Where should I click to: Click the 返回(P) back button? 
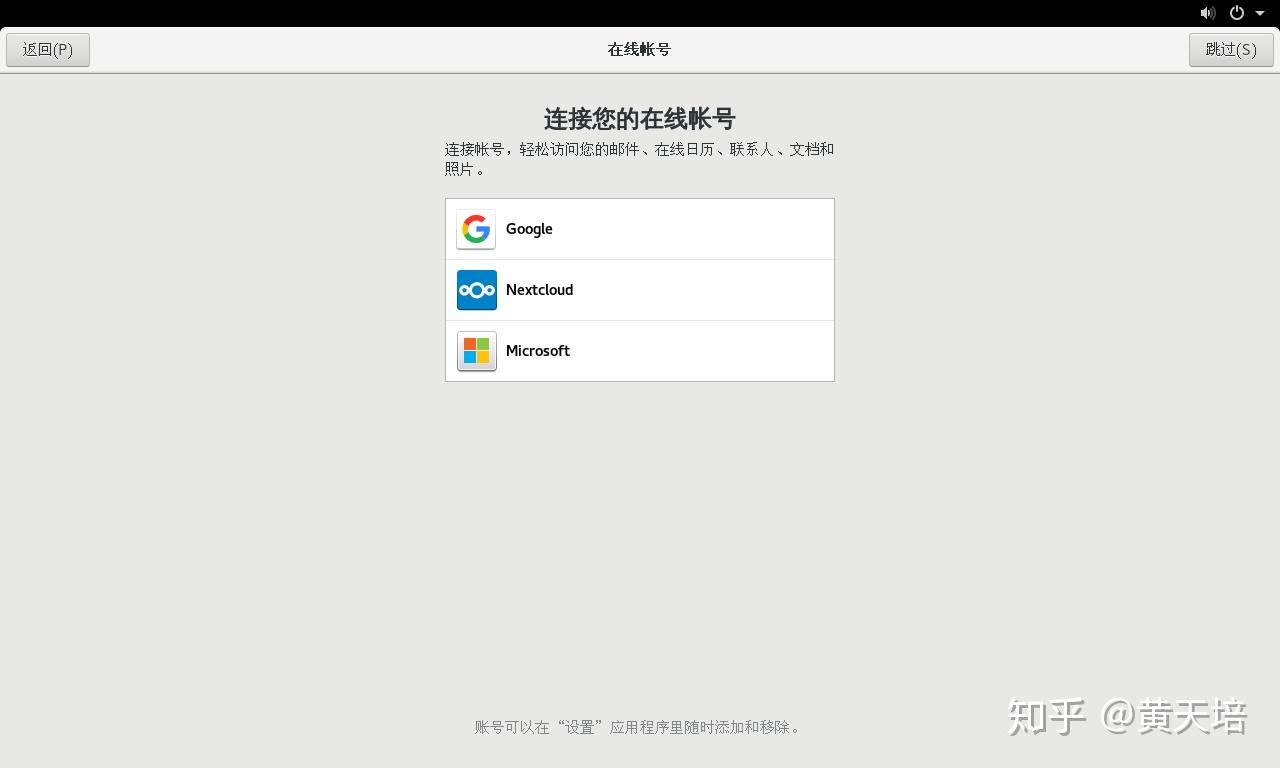click(x=47, y=49)
